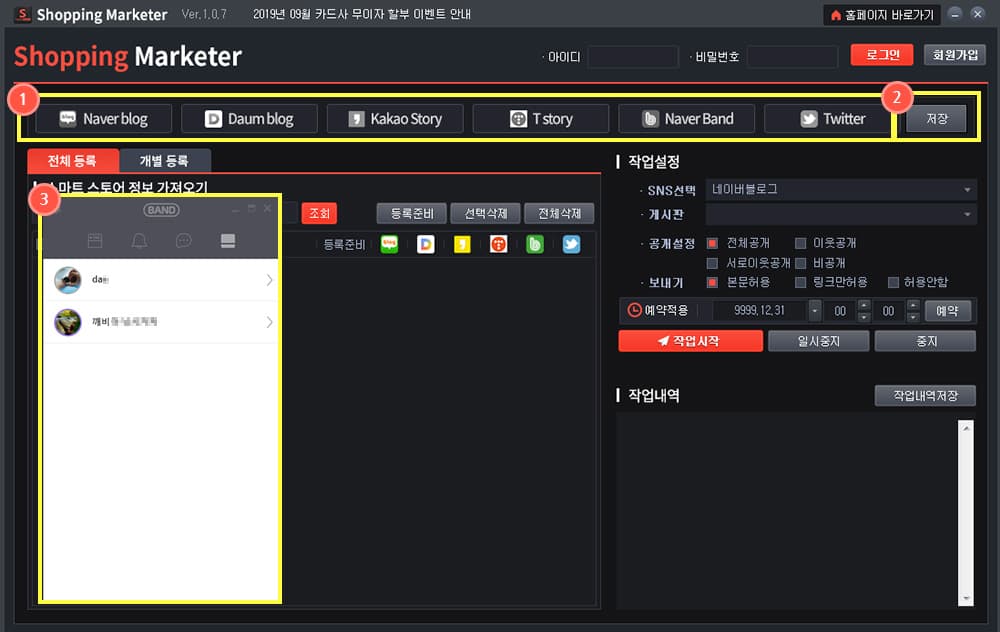Click the green Naver Band column icon
The width and height of the screenshot is (1000, 632).
pos(534,244)
